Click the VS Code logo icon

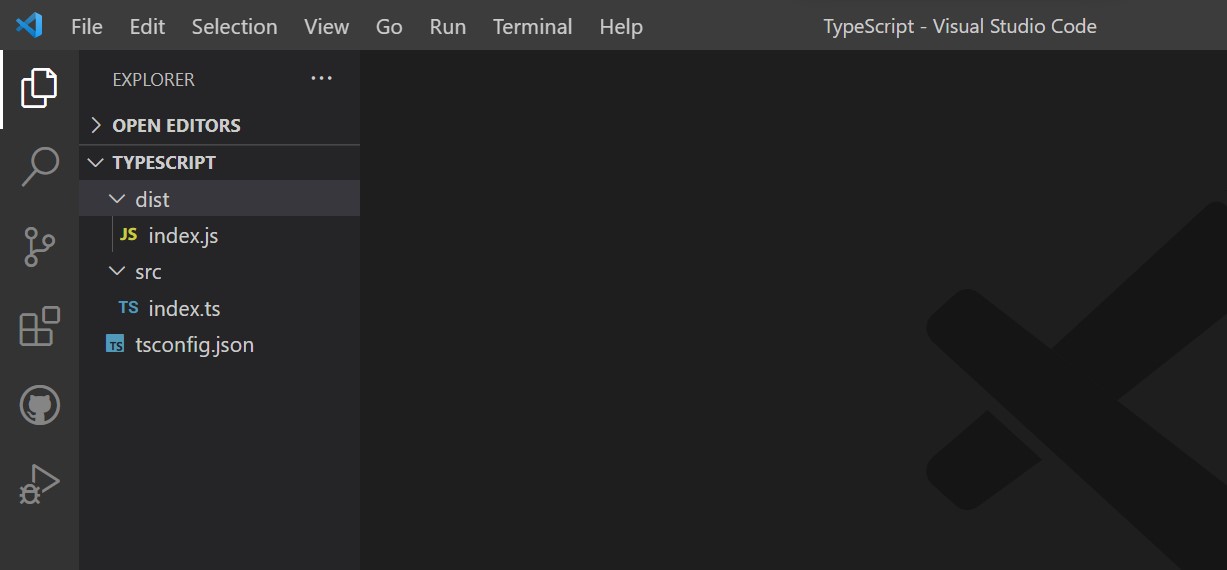click(29, 26)
